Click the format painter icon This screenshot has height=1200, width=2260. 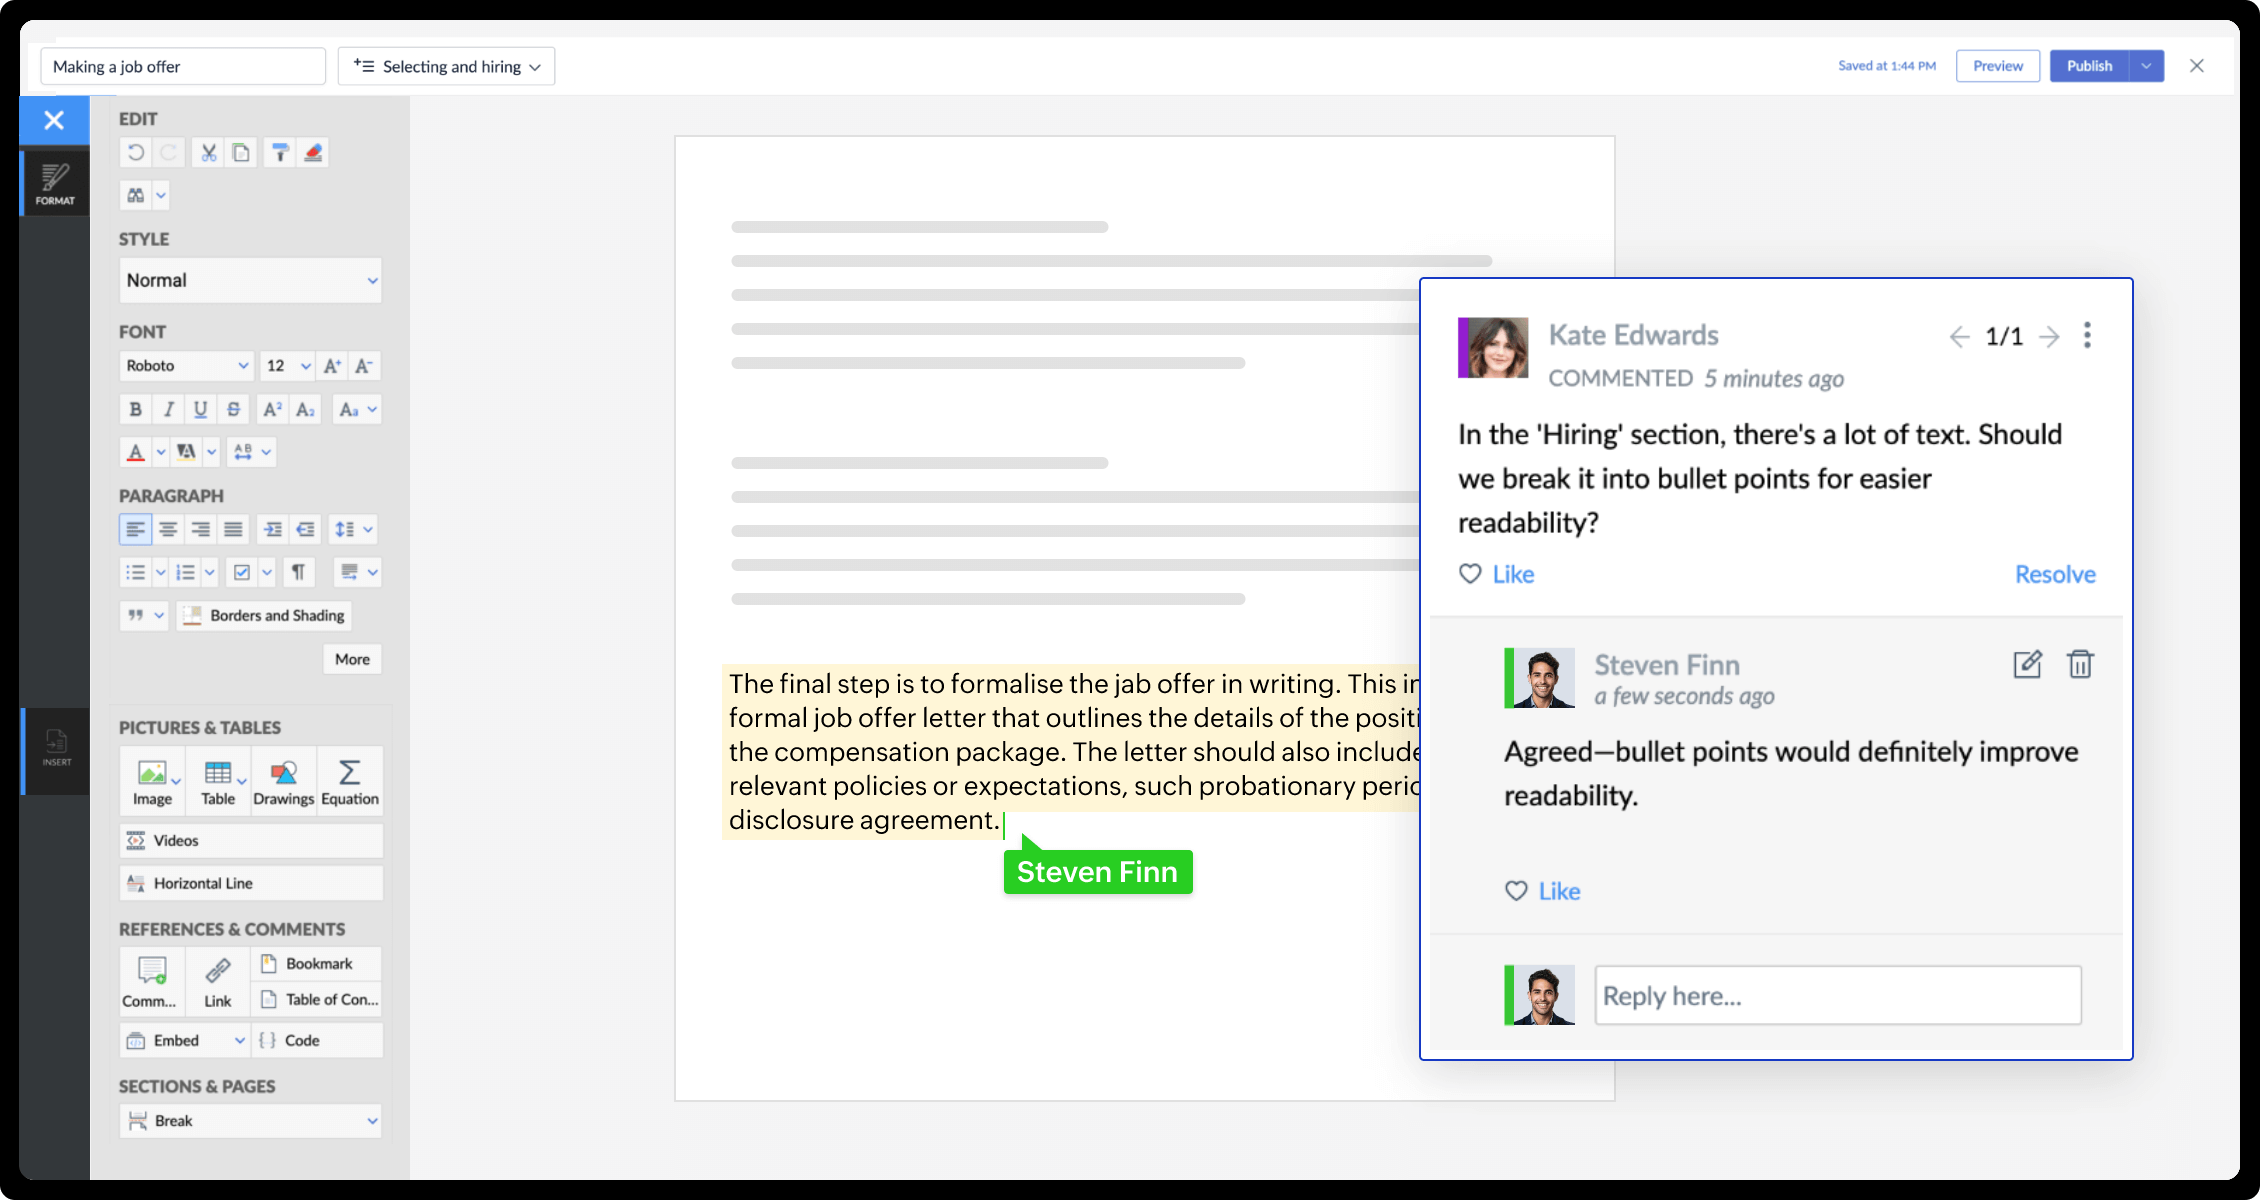click(x=280, y=153)
